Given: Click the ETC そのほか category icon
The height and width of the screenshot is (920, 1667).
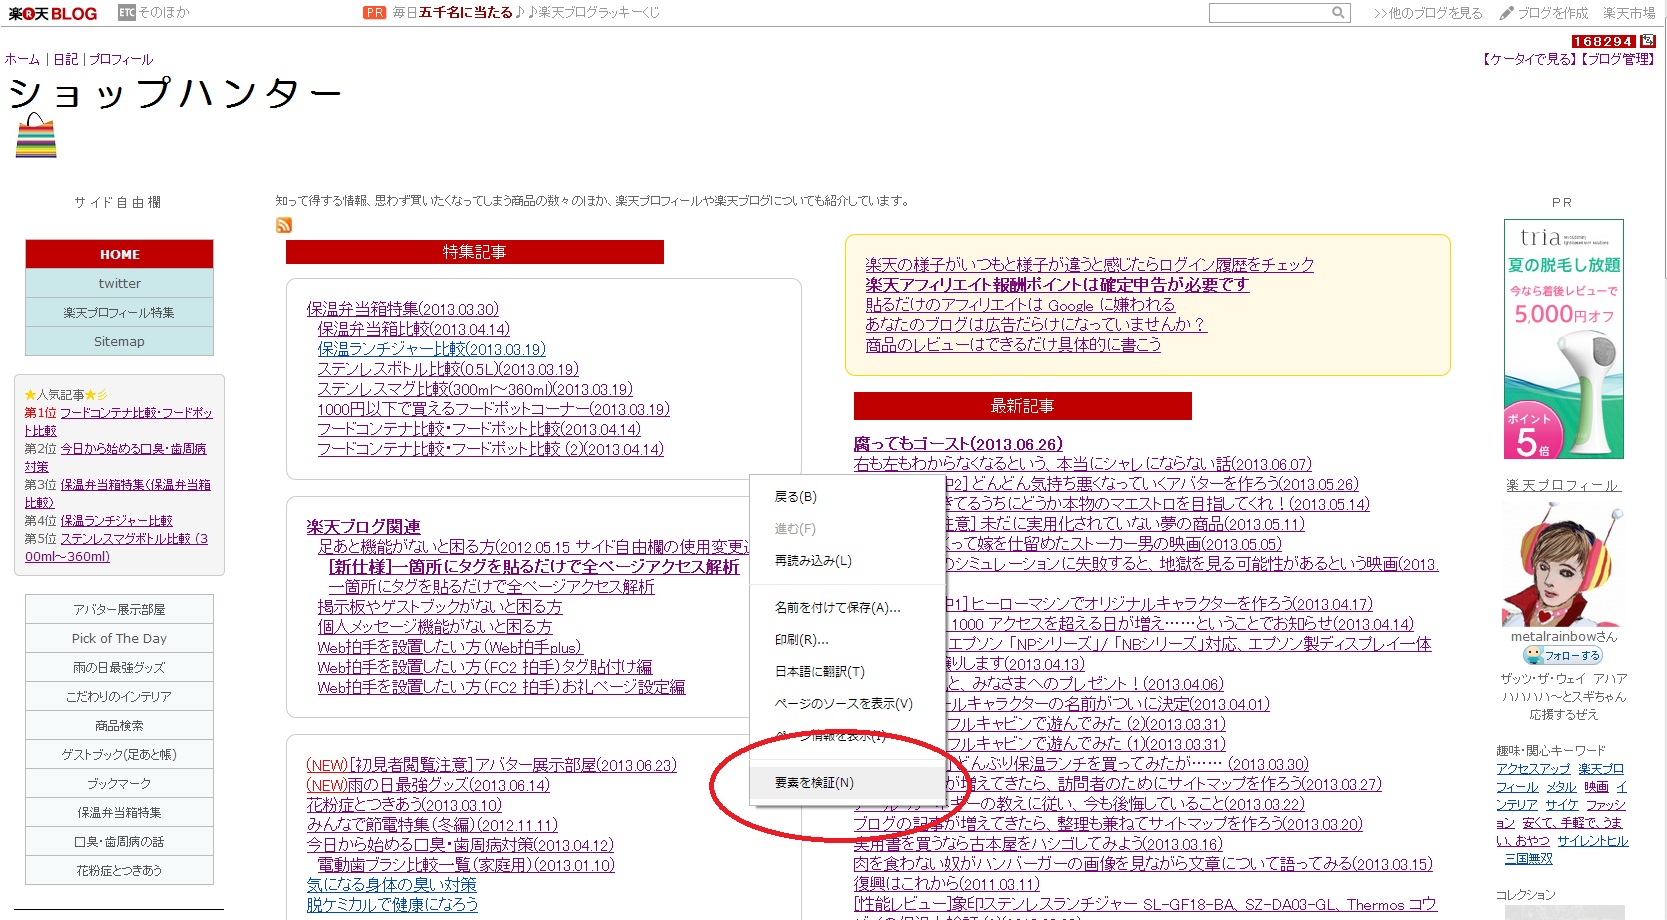Looking at the screenshot, I should pyautogui.click(x=126, y=13).
